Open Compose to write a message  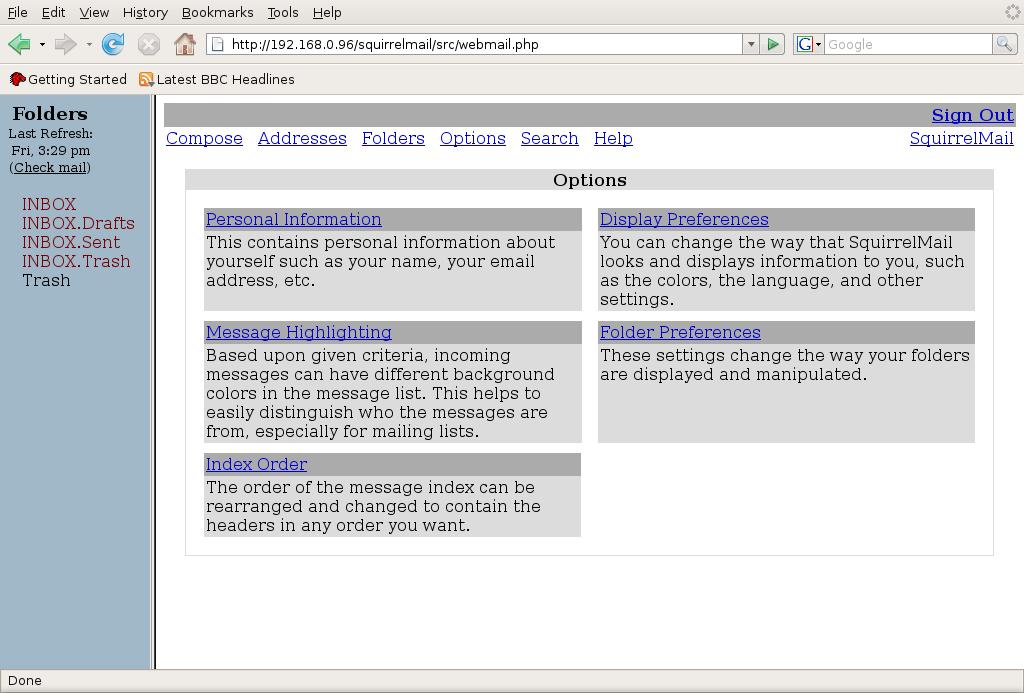204,138
